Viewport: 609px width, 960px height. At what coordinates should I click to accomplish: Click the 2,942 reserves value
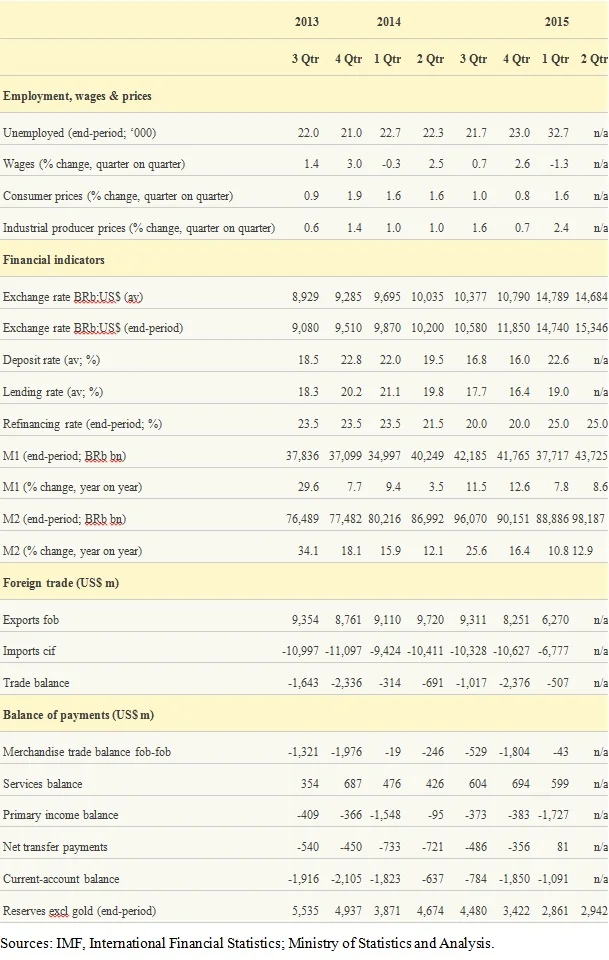tap(594, 911)
